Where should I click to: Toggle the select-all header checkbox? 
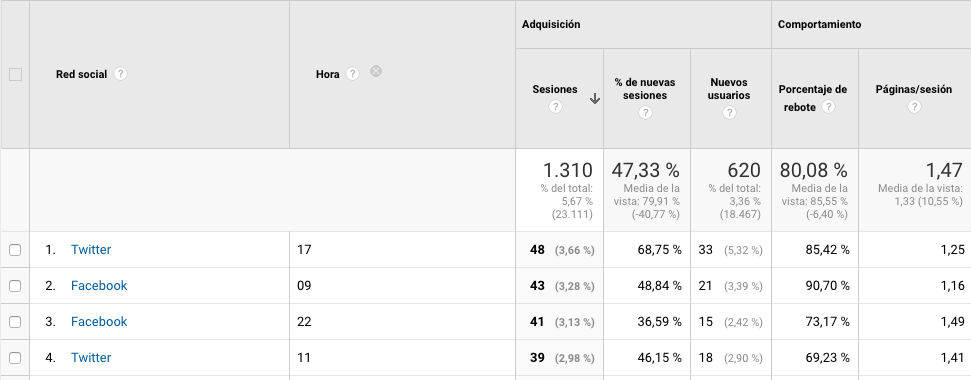pos(15,74)
